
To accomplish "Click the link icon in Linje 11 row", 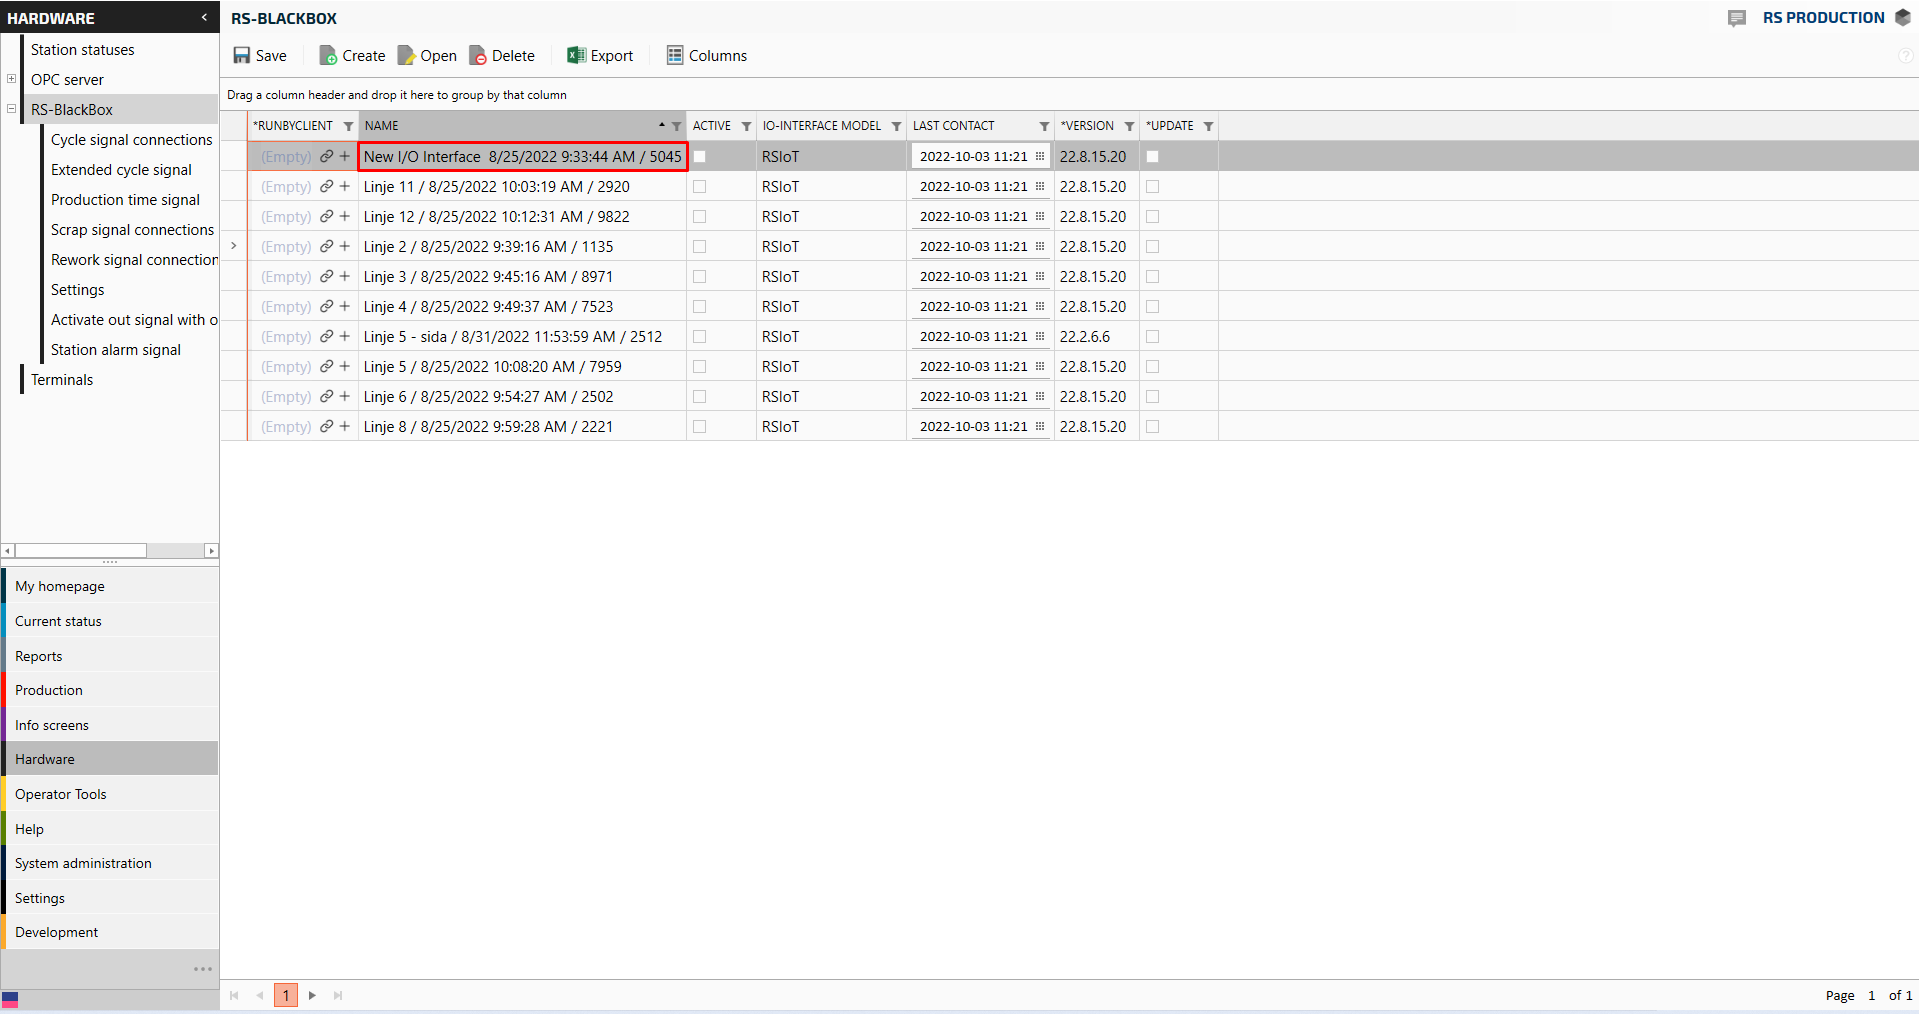I will (x=326, y=186).
